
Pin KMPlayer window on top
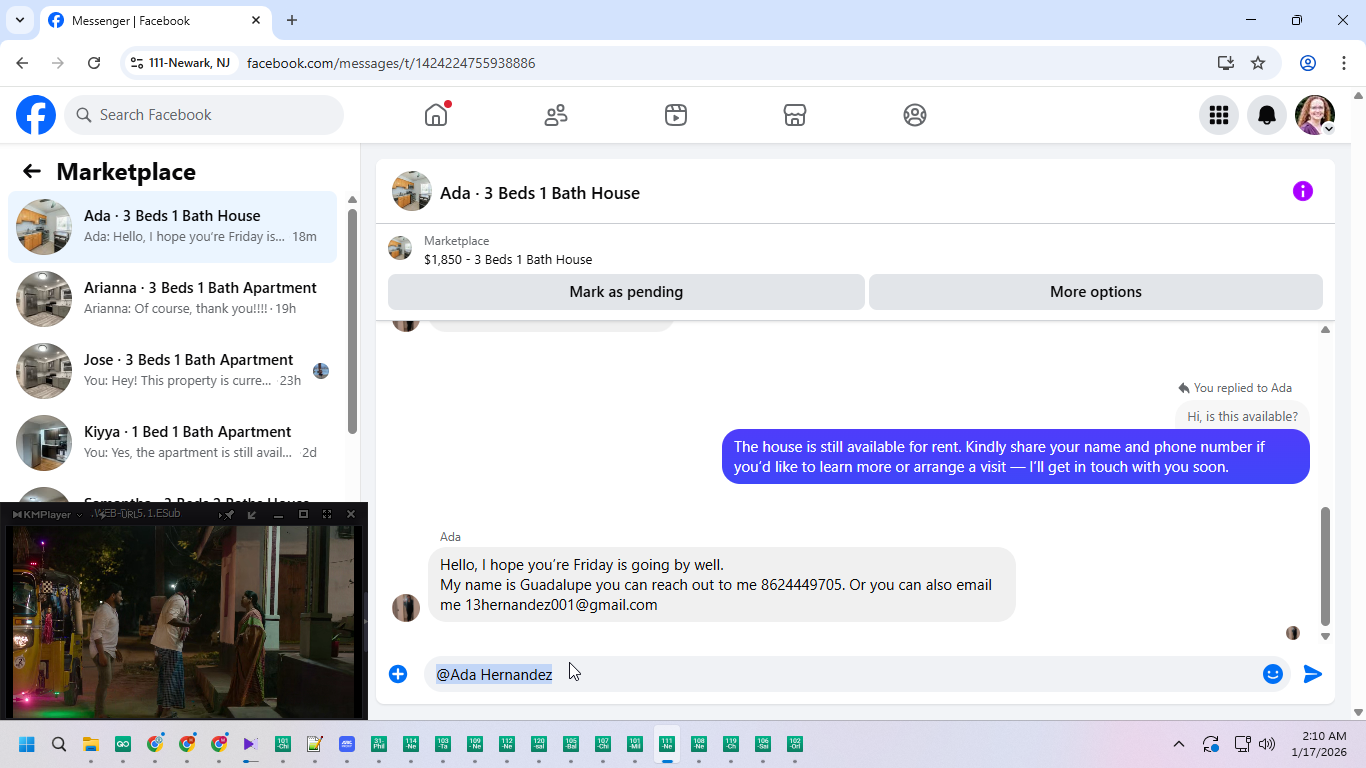pyautogui.click(x=228, y=514)
